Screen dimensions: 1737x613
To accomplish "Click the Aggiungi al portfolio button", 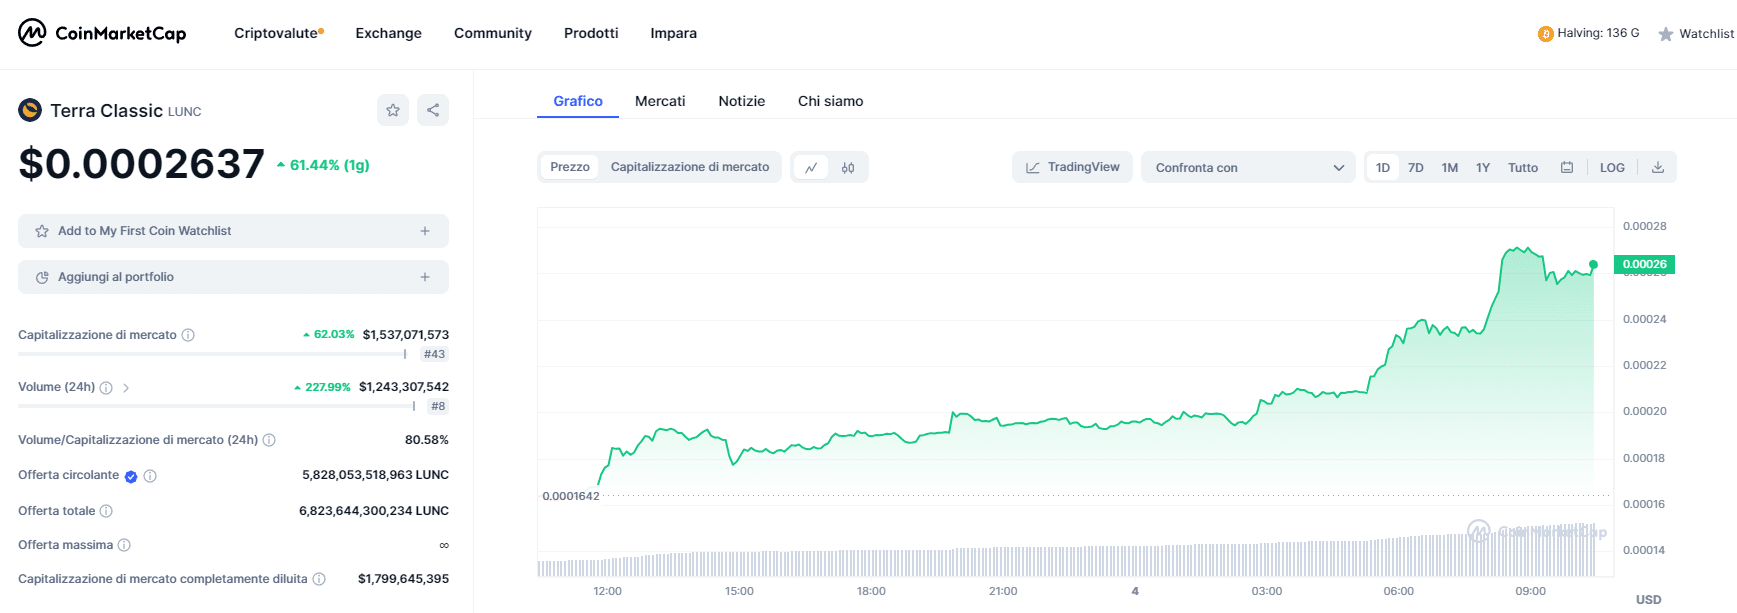I will pyautogui.click(x=233, y=277).
